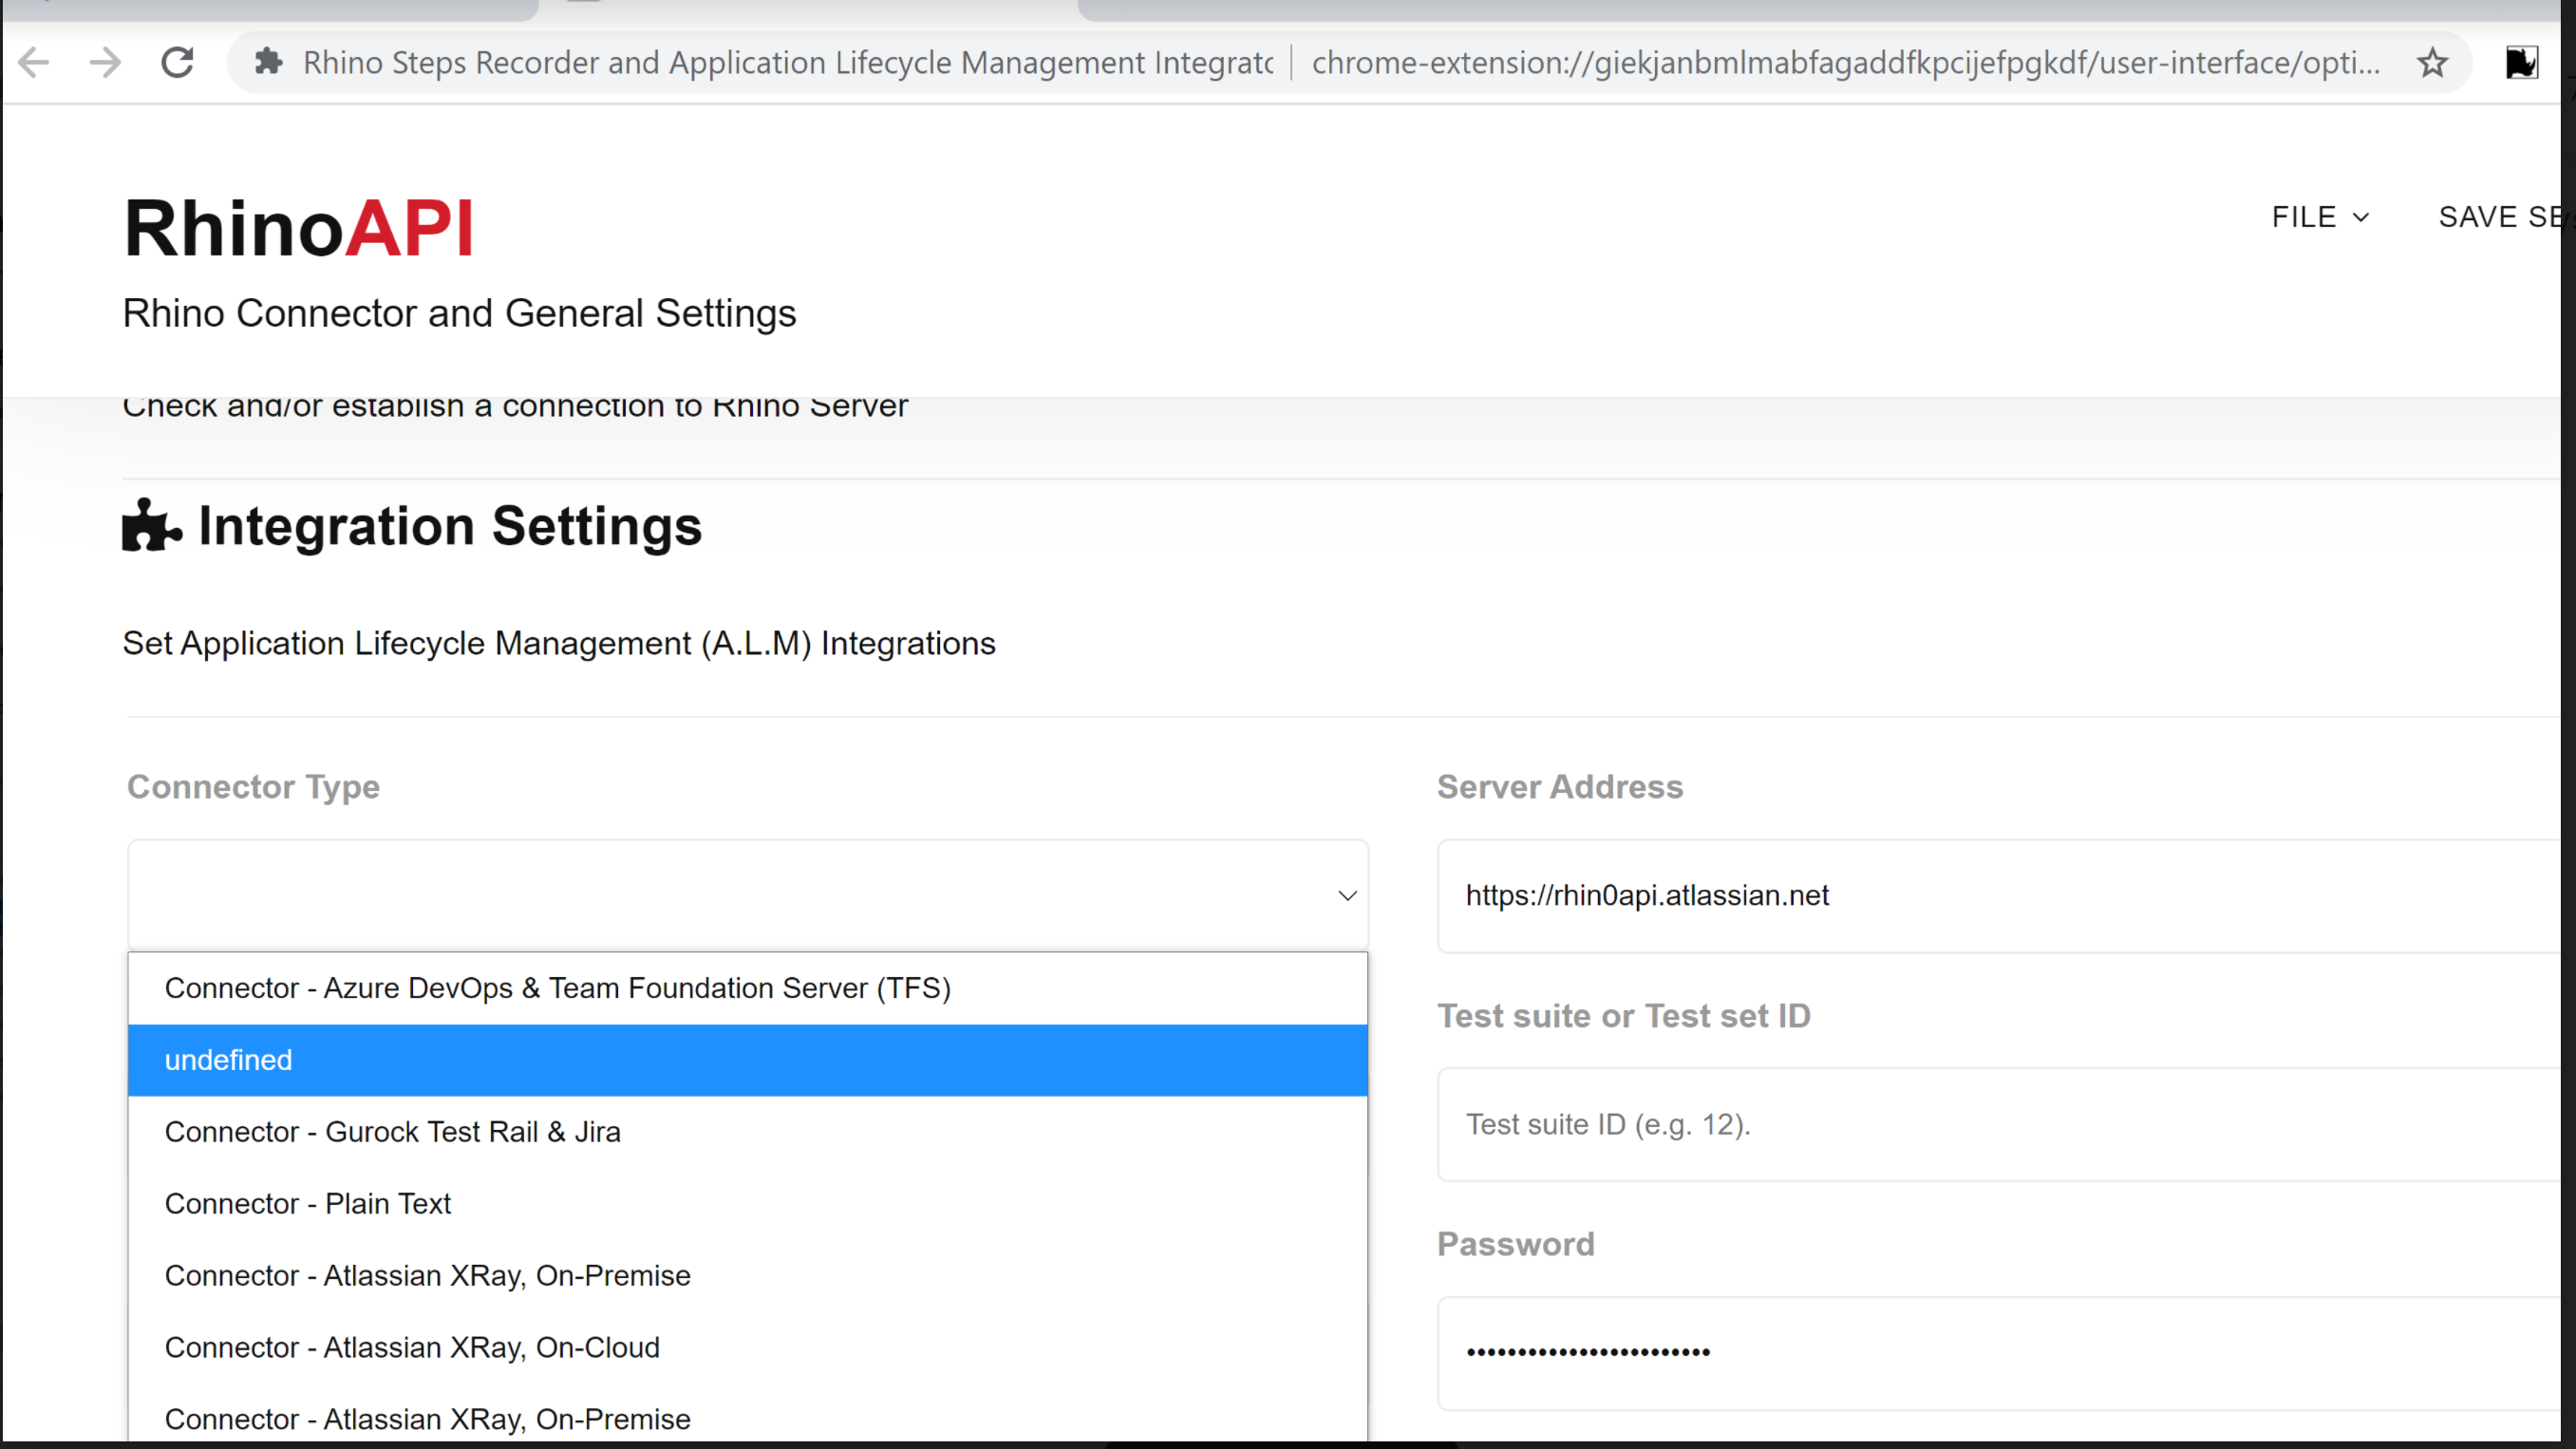Click the SAVE button
The width and height of the screenshot is (2576, 1449).
[x=2498, y=217]
